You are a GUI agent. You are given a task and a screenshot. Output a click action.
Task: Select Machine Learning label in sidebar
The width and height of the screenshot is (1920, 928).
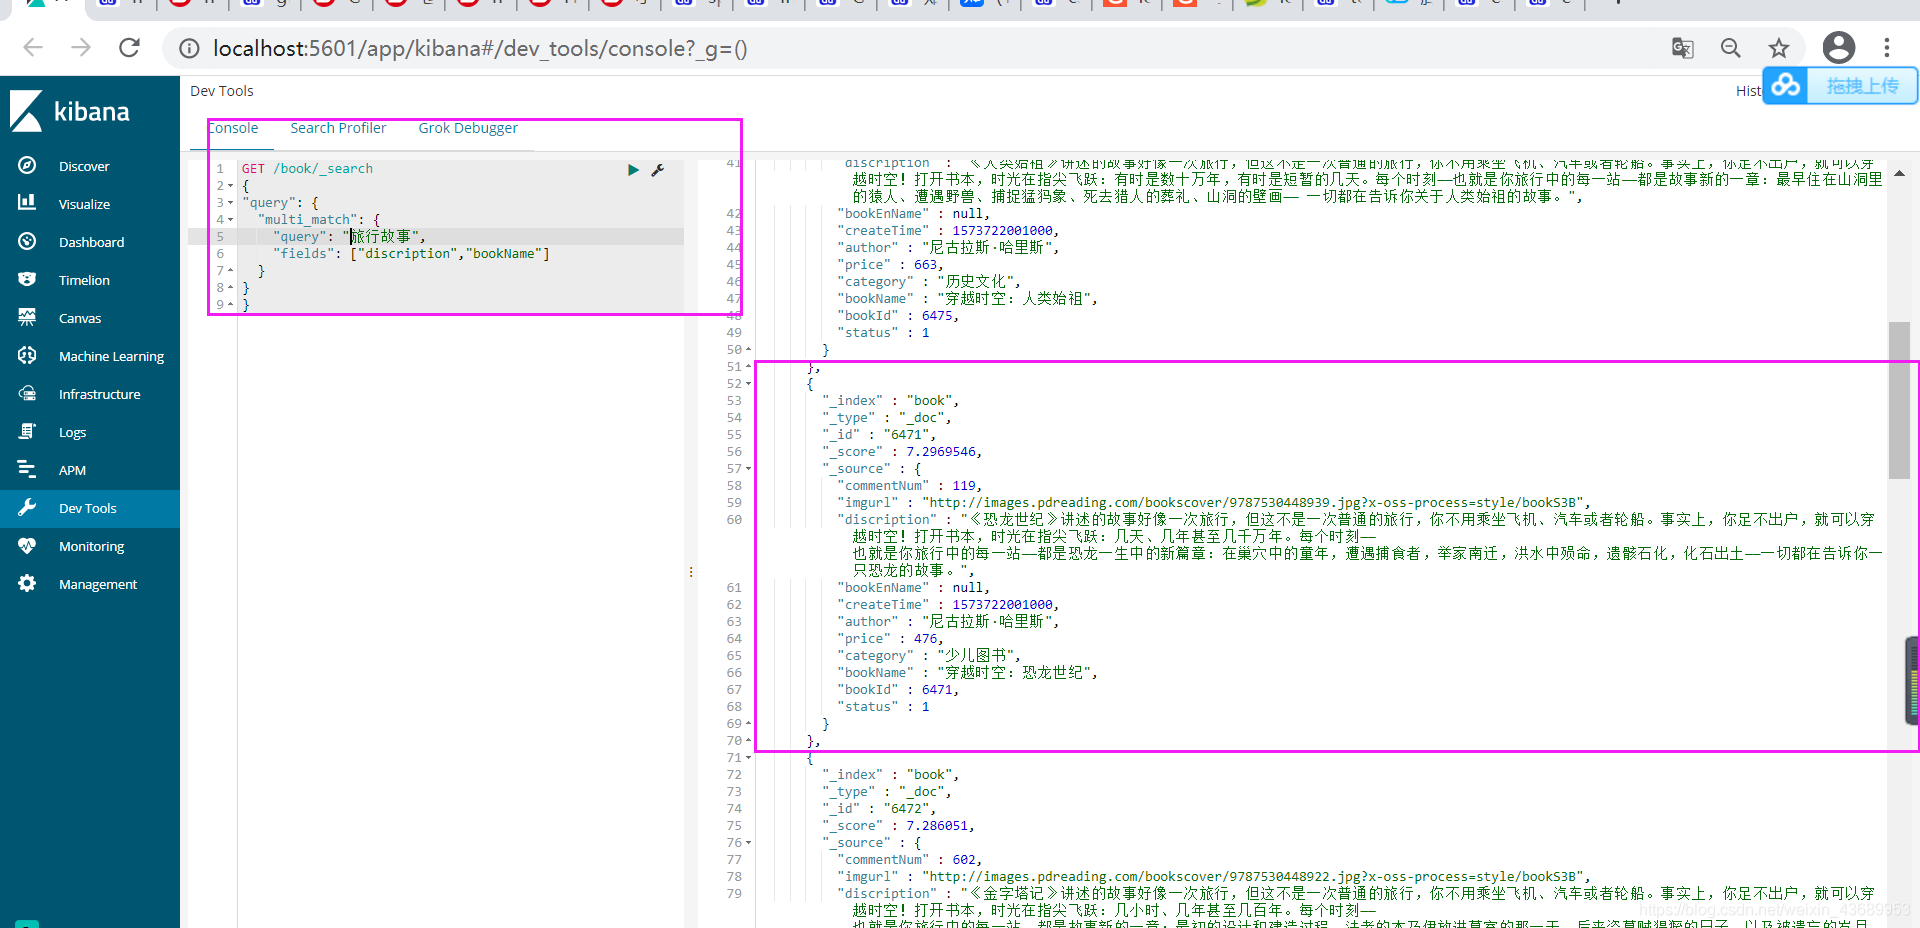click(x=111, y=356)
